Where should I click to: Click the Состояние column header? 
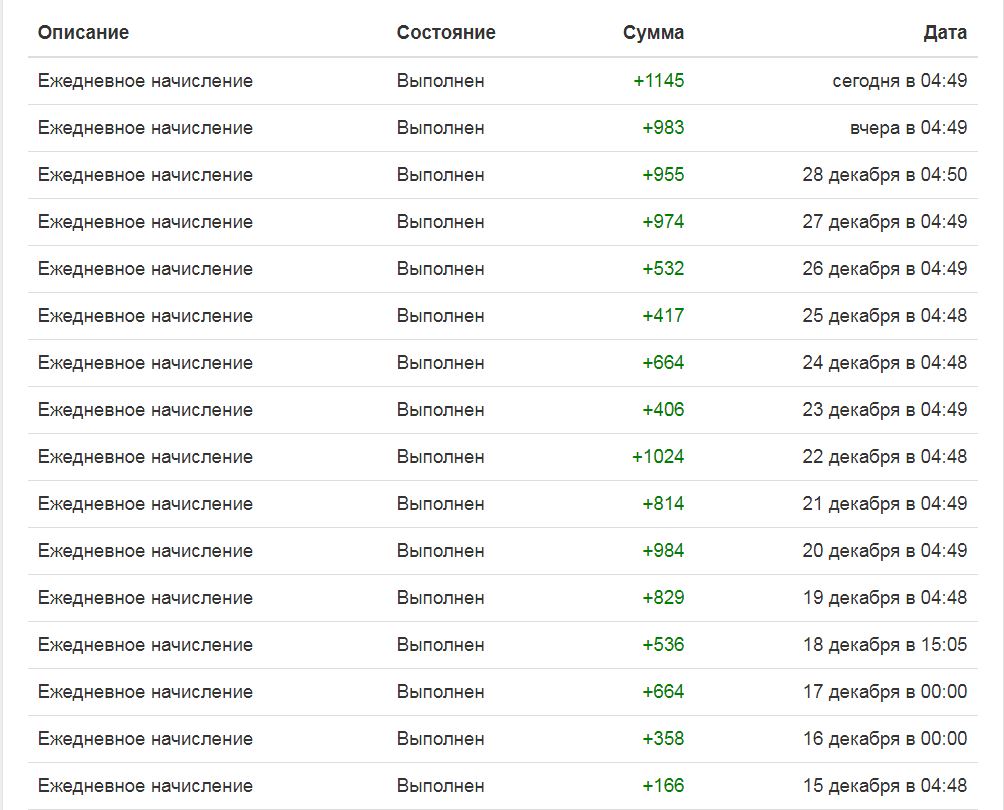tap(446, 33)
